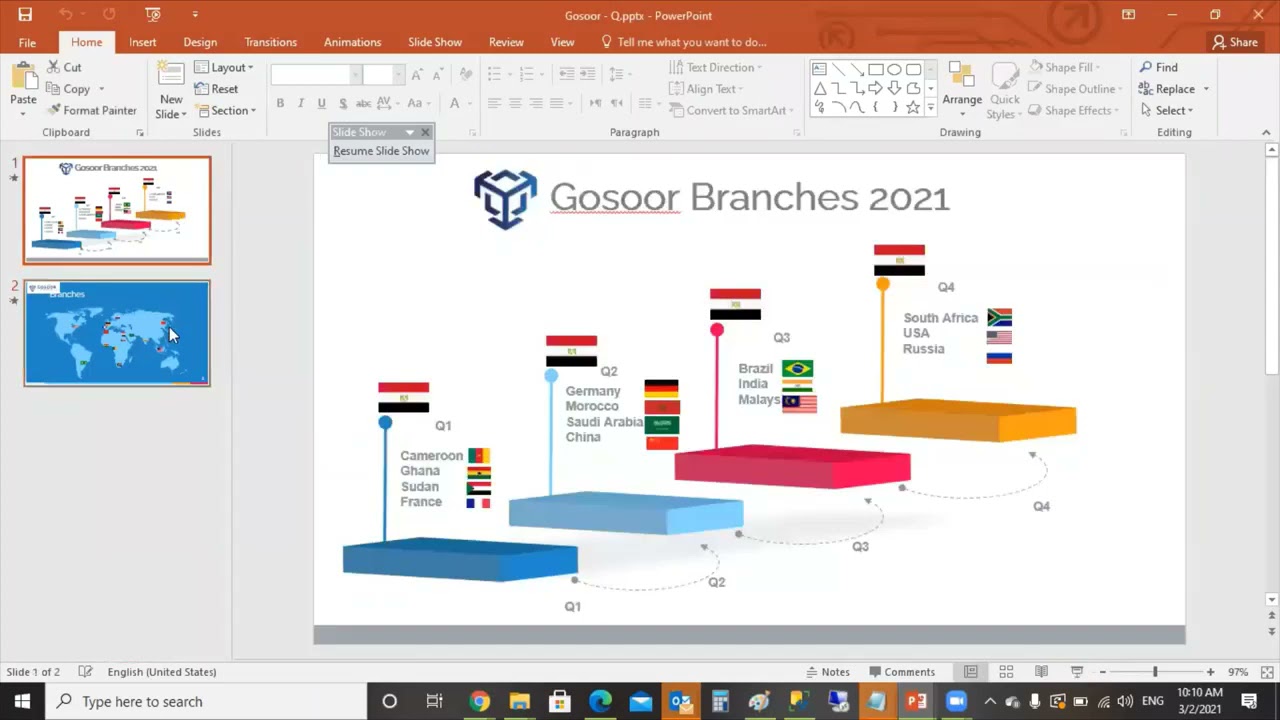This screenshot has height=720, width=1280.
Task: Open the Calculator app from the taskbar
Action: [720, 701]
